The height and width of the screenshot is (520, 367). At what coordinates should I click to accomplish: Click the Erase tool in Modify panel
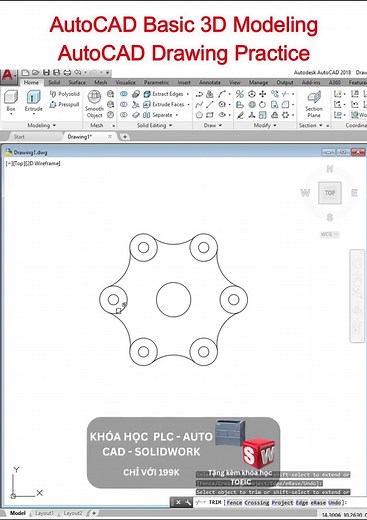click(x=240, y=115)
